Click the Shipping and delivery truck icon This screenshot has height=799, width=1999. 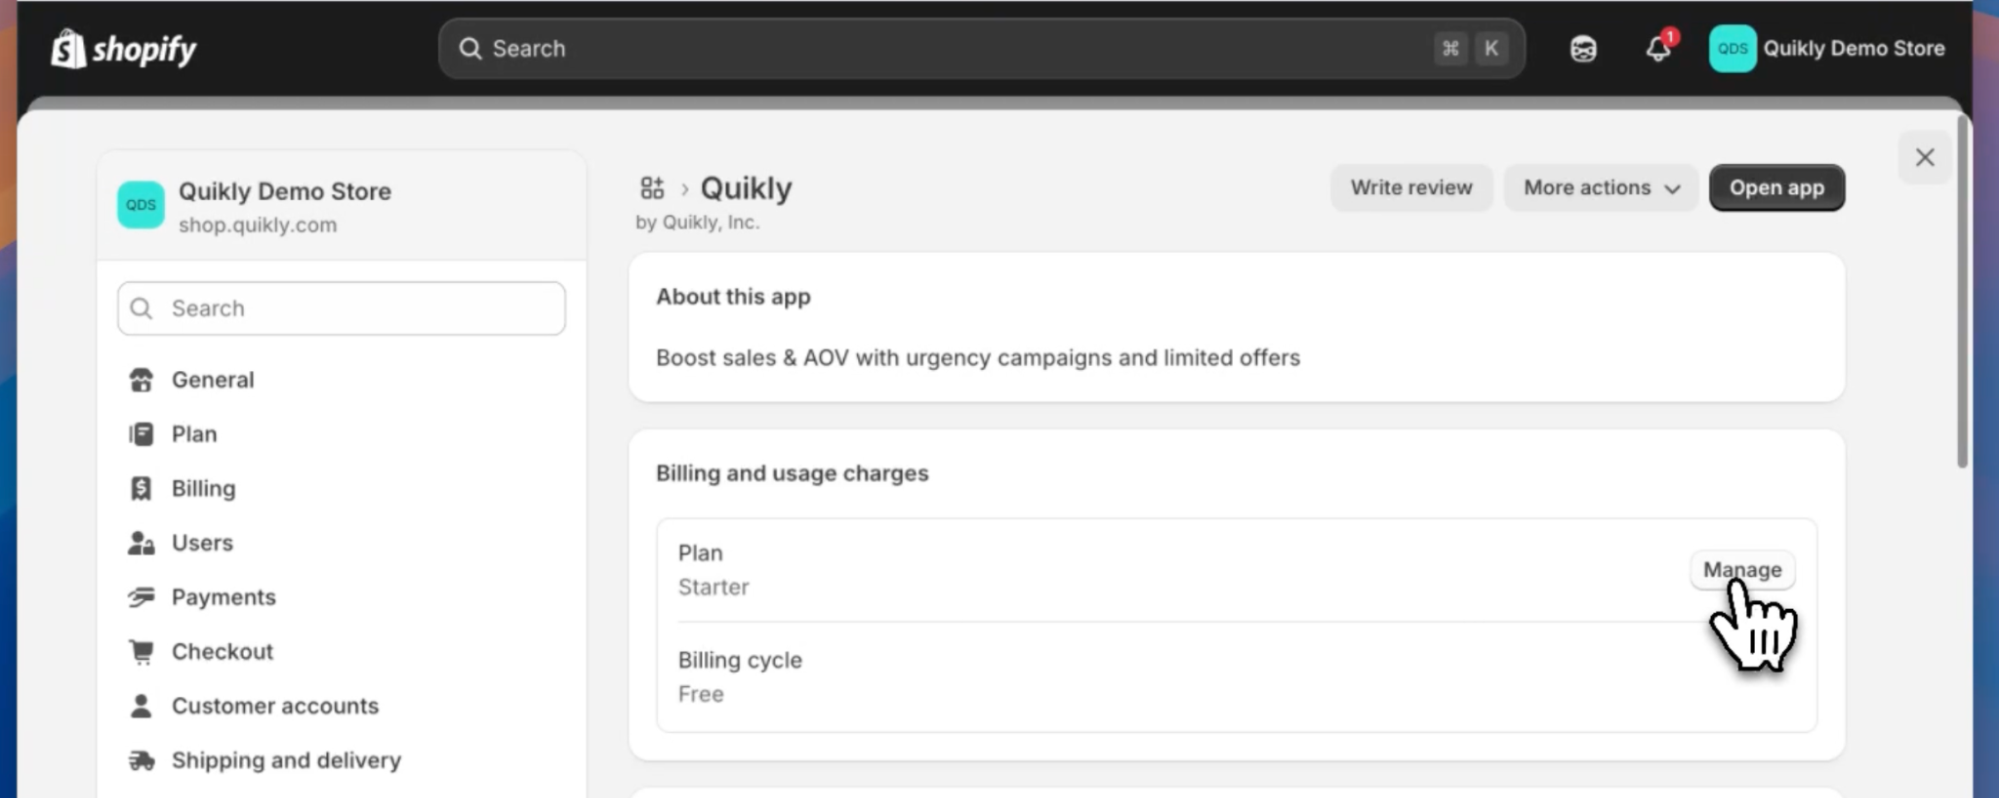141,761
